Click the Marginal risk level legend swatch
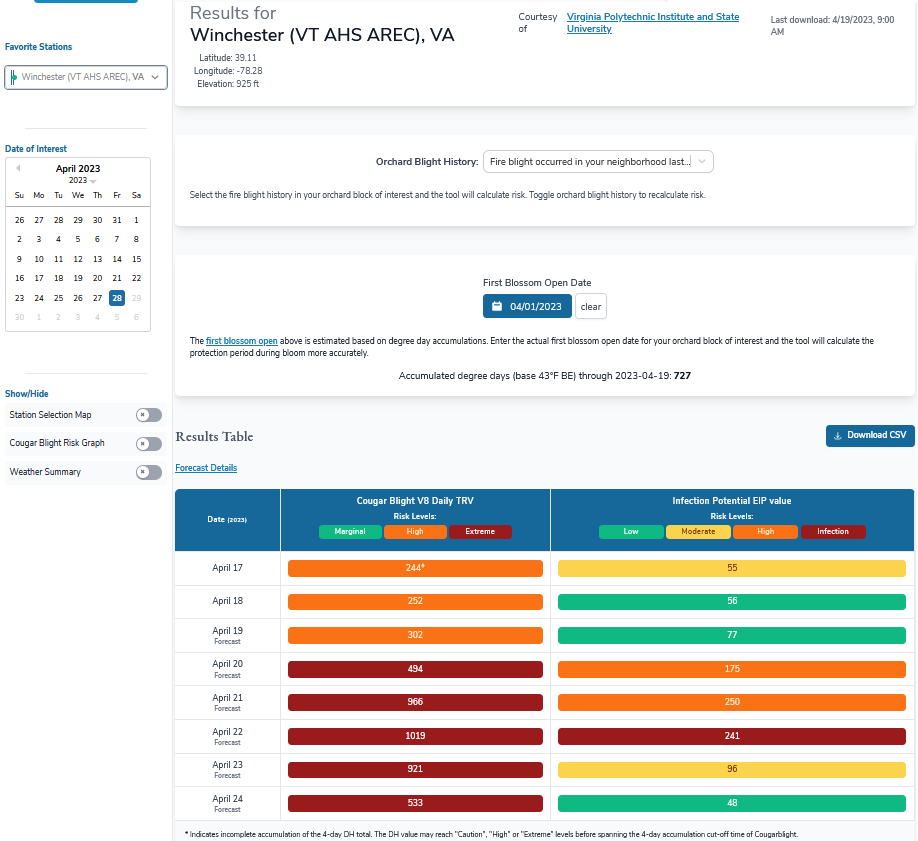This screenshot has width=918, height=841. (x=350, y=532)
